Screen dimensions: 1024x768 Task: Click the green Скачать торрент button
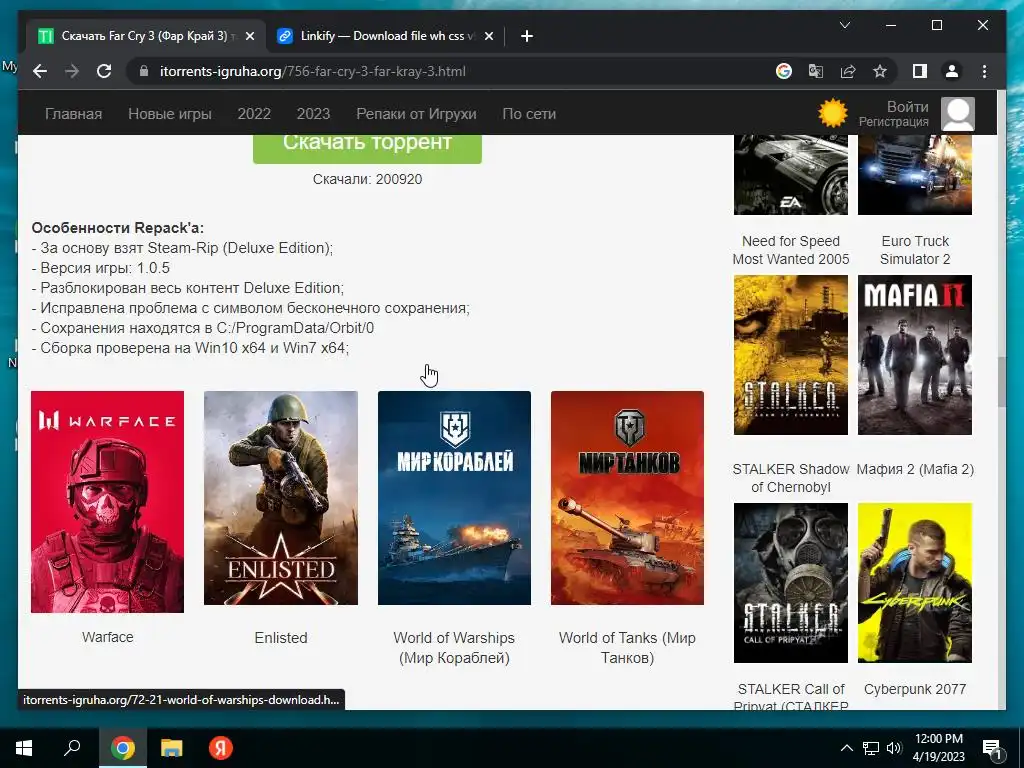coord(367,148)
